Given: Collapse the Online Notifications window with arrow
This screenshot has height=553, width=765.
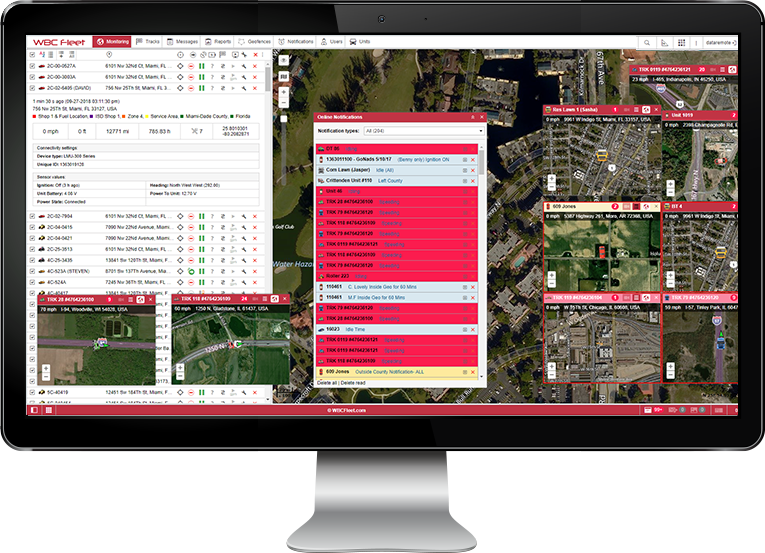Looking at the screenshot, I should click(x=472, y=117).
